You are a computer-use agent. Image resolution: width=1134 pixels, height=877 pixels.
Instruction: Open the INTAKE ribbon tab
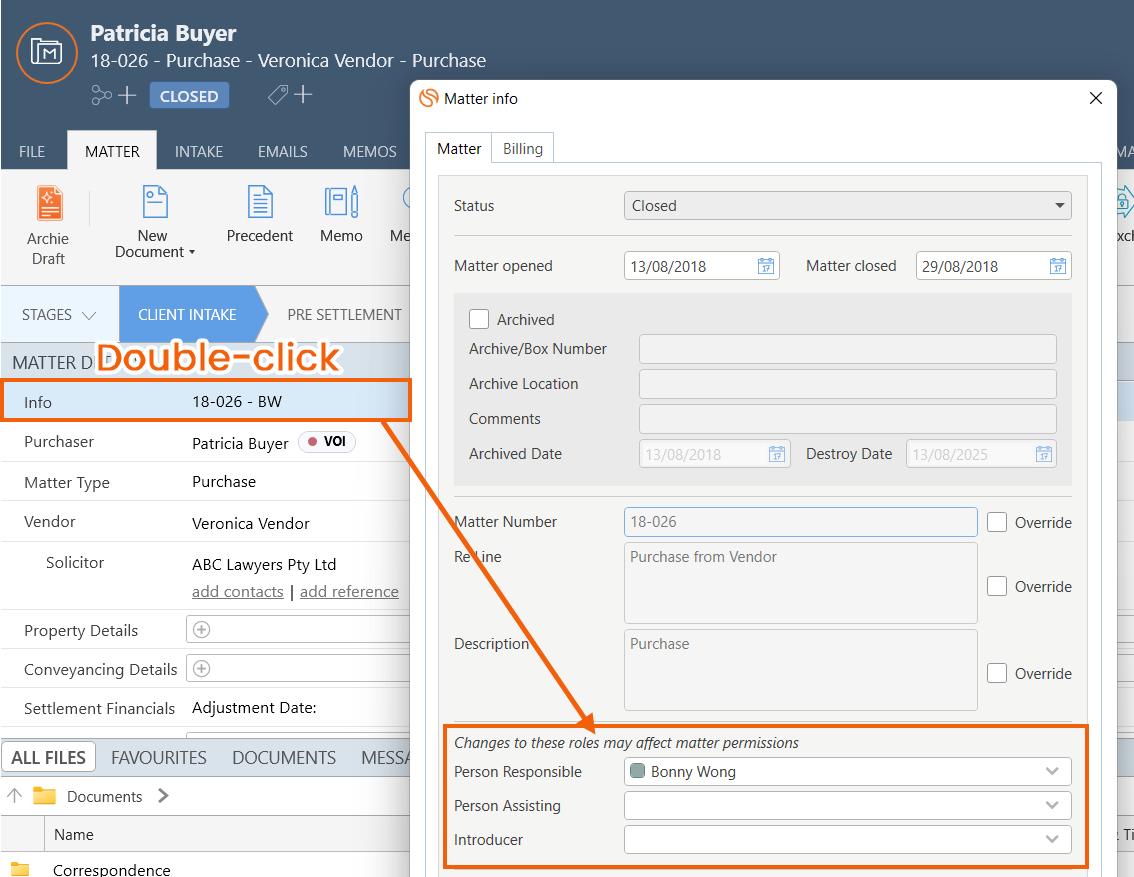coord(199,152)
